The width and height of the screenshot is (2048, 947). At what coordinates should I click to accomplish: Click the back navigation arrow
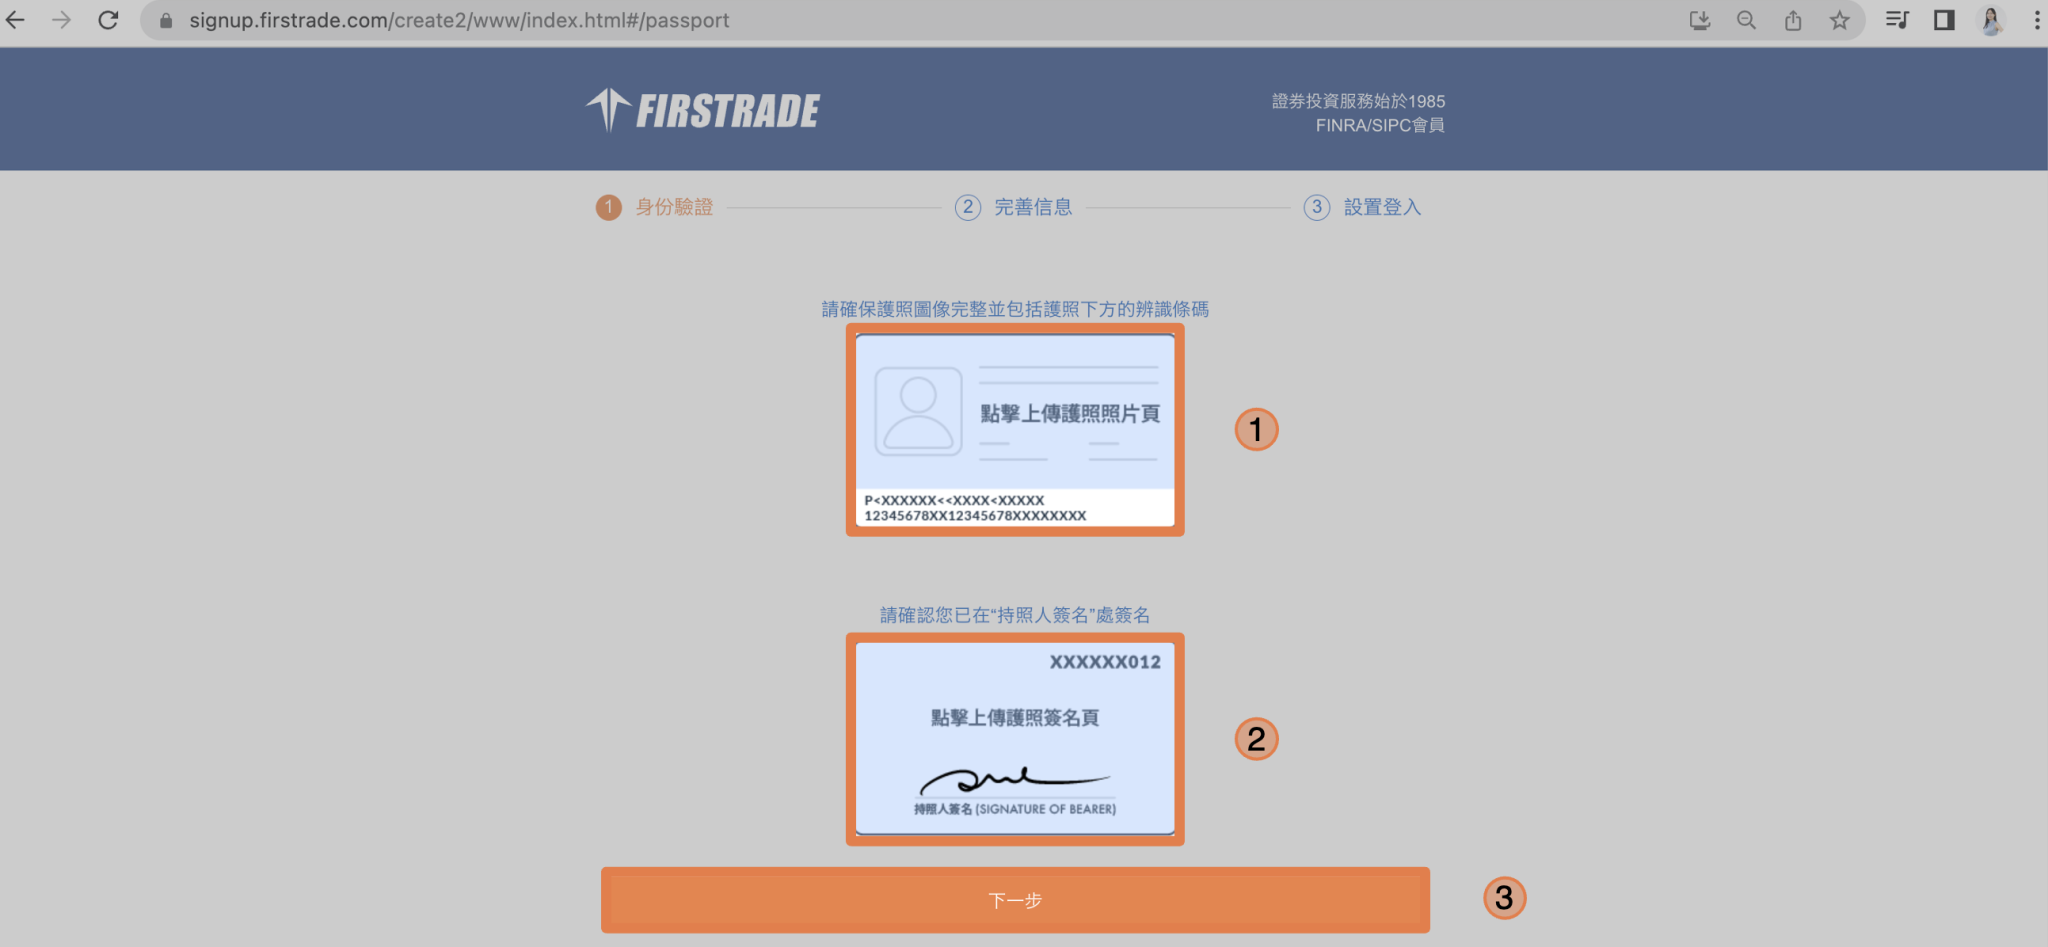coord(15,20)
